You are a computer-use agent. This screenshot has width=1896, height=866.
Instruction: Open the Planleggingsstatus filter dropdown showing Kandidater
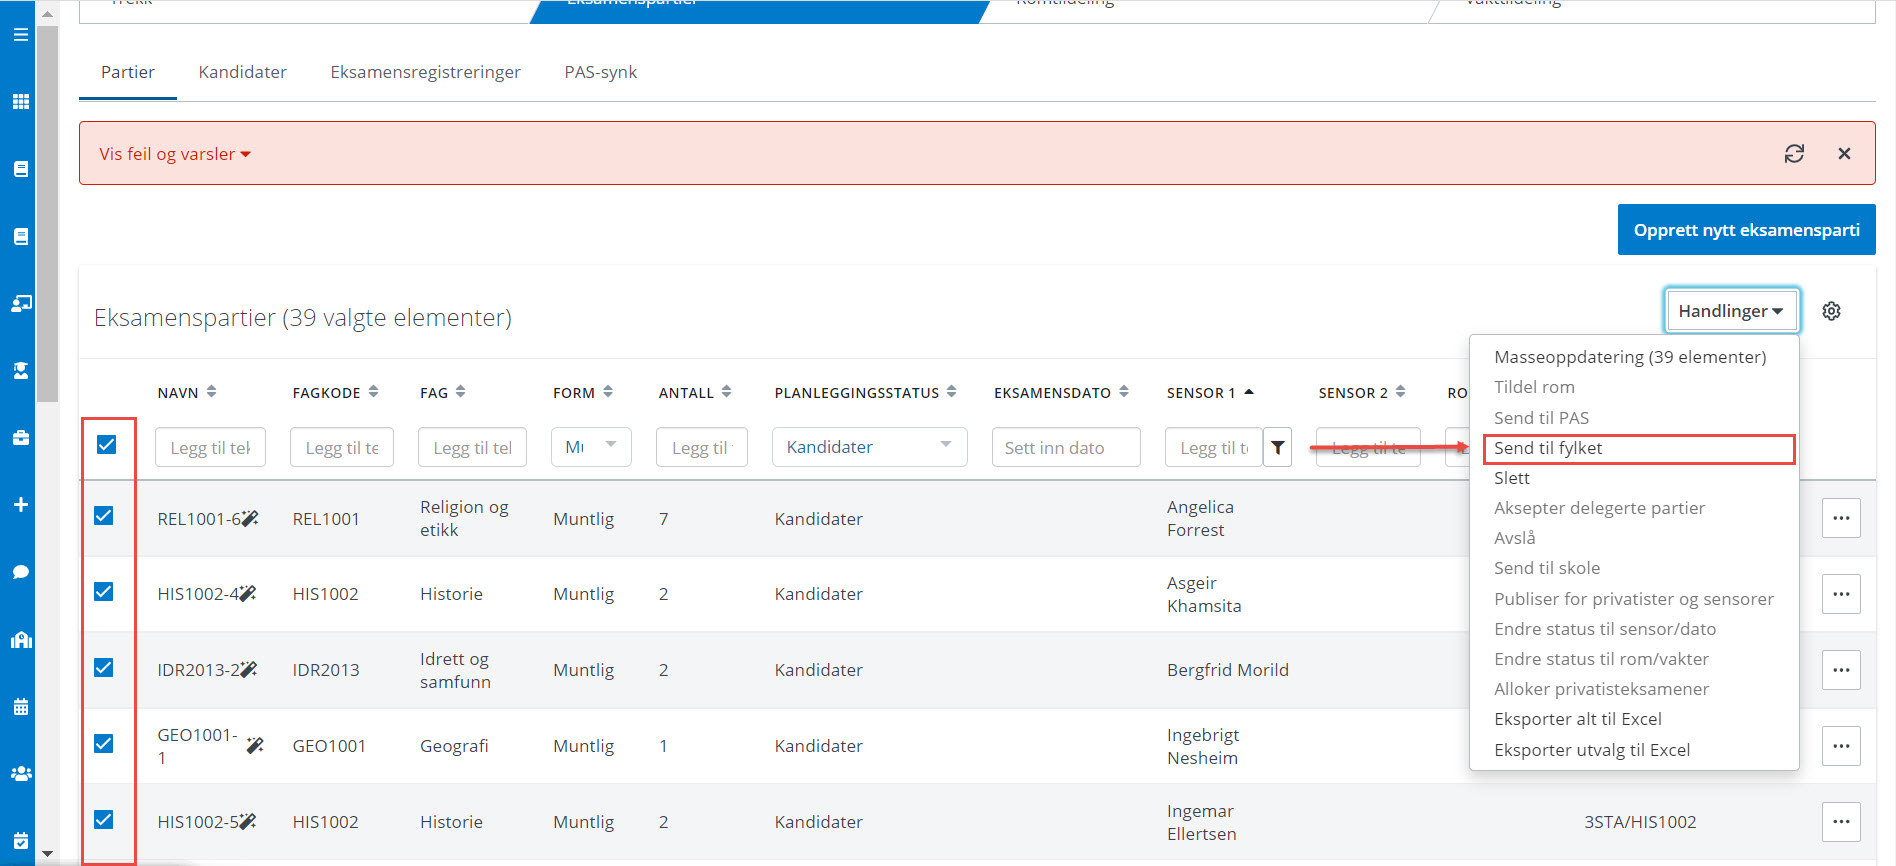869,447
